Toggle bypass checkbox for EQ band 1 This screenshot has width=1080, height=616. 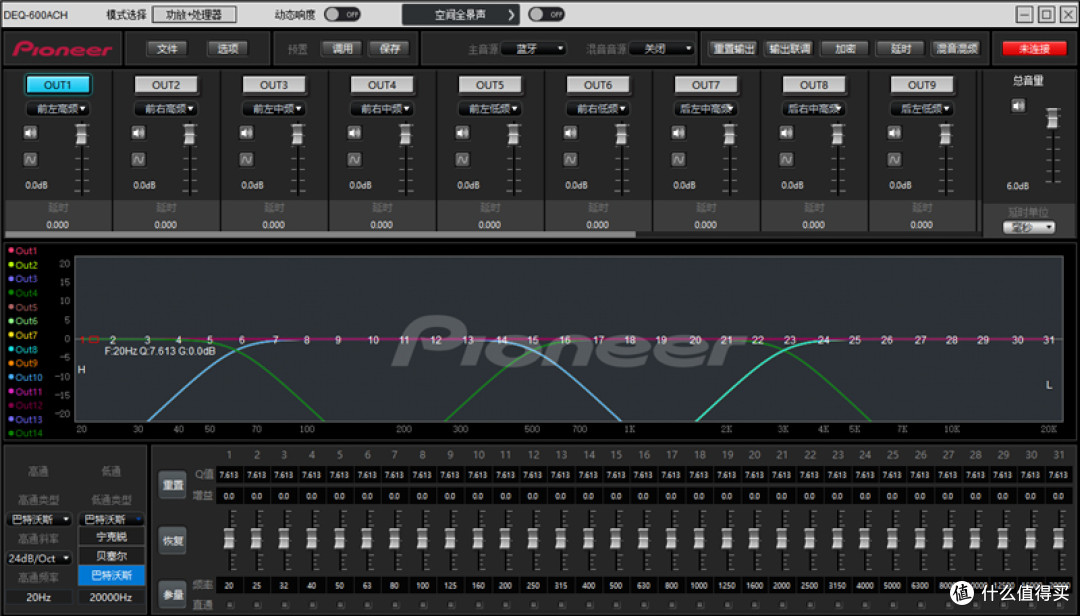[229, 605]
